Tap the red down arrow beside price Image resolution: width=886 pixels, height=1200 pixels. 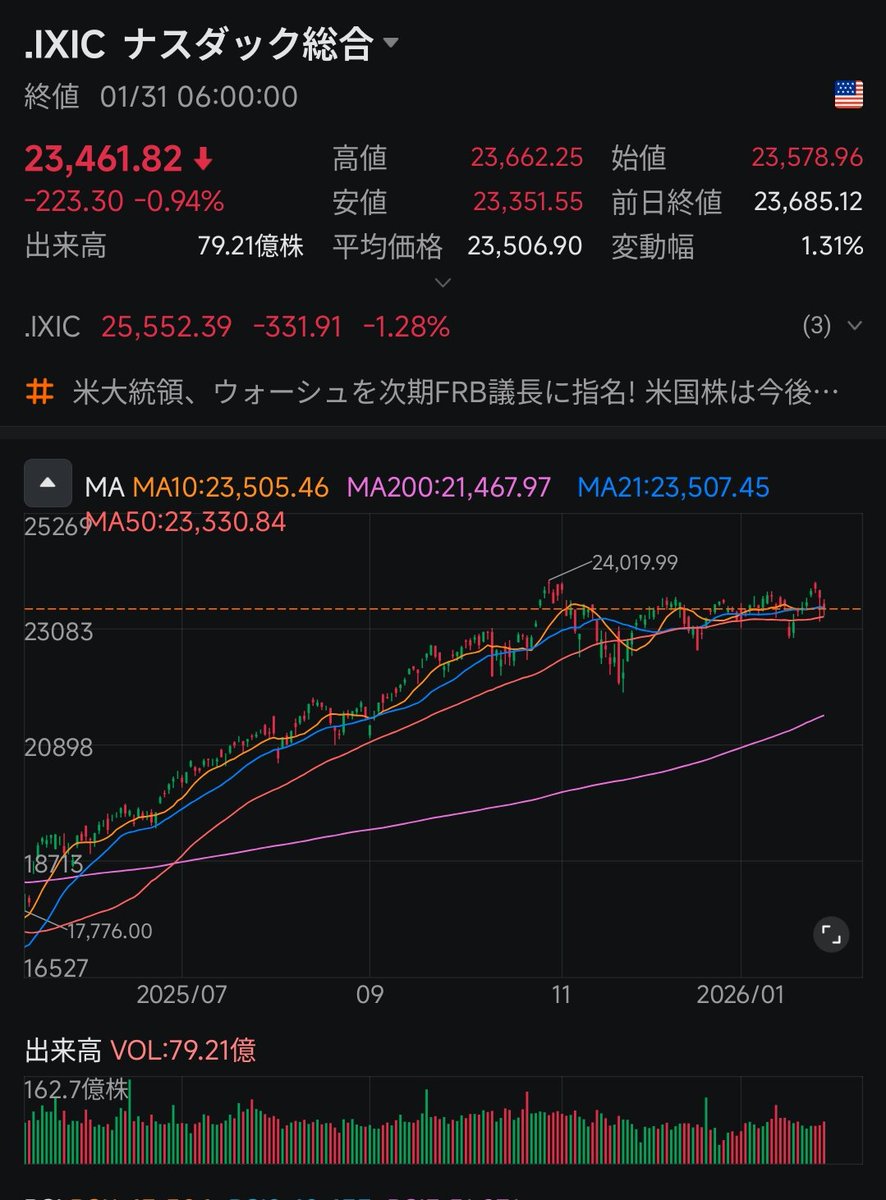click(x=204, y=159)
